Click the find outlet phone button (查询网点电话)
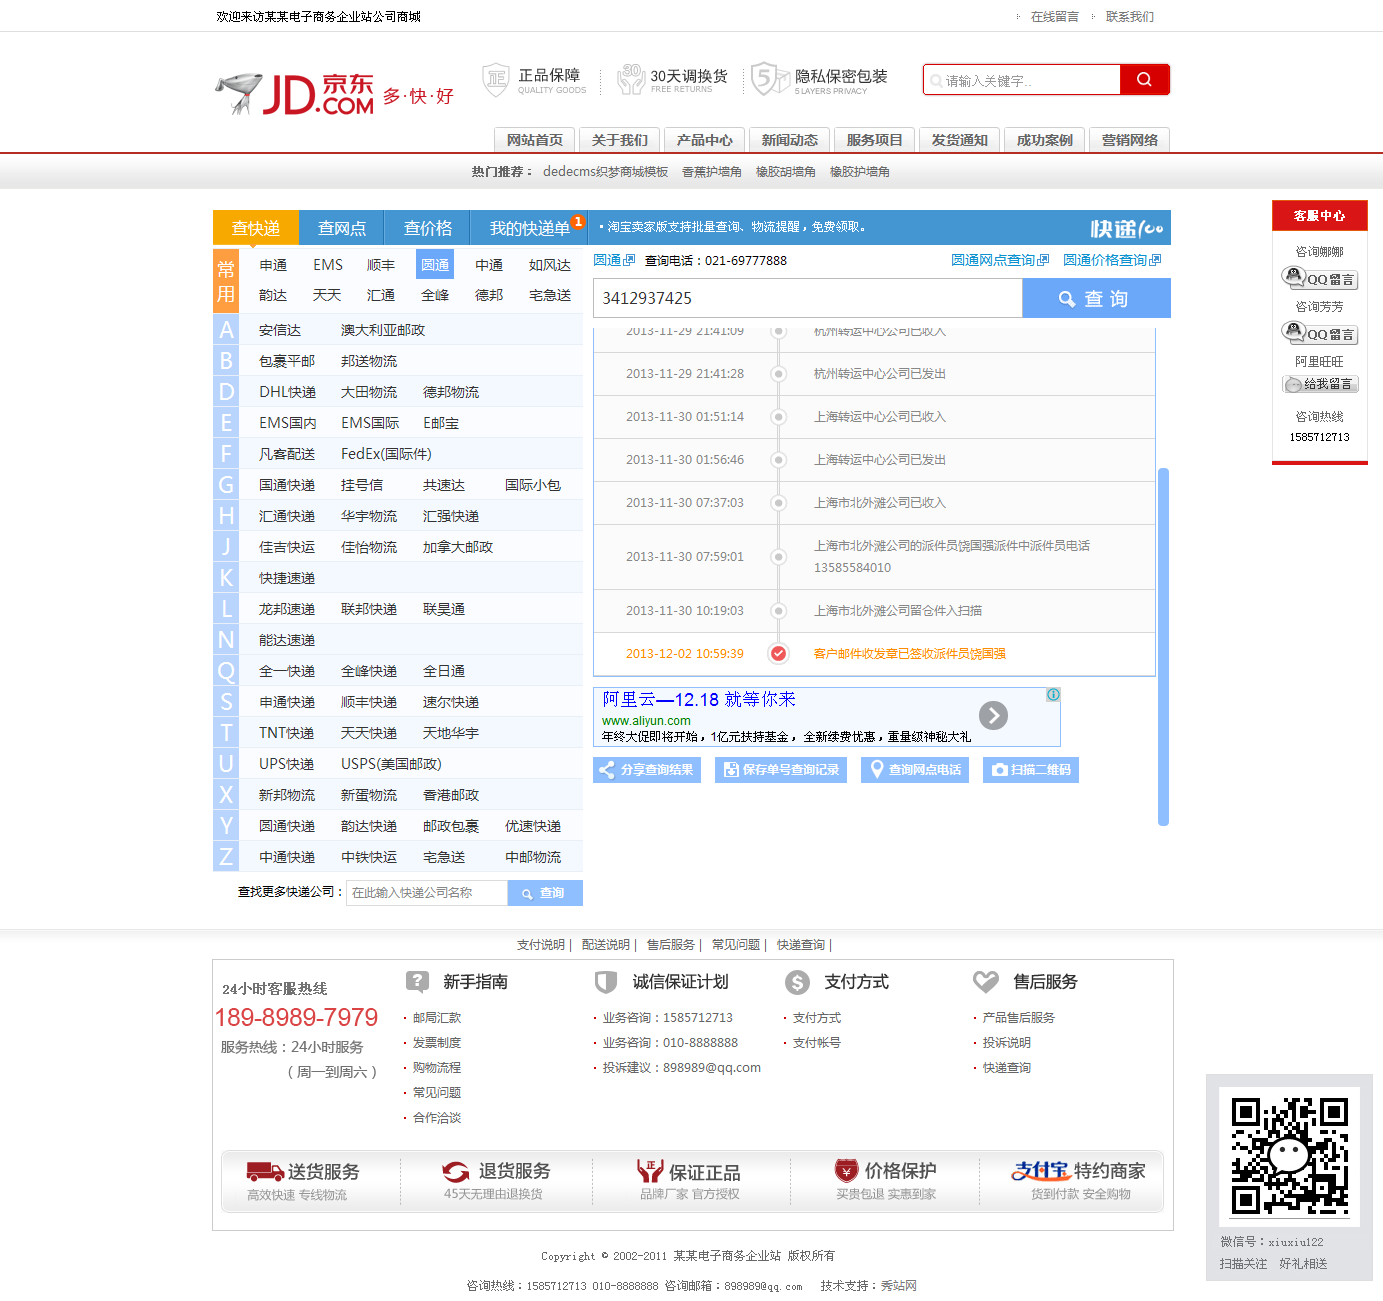1383x1301 pixels. pos(914,770)
